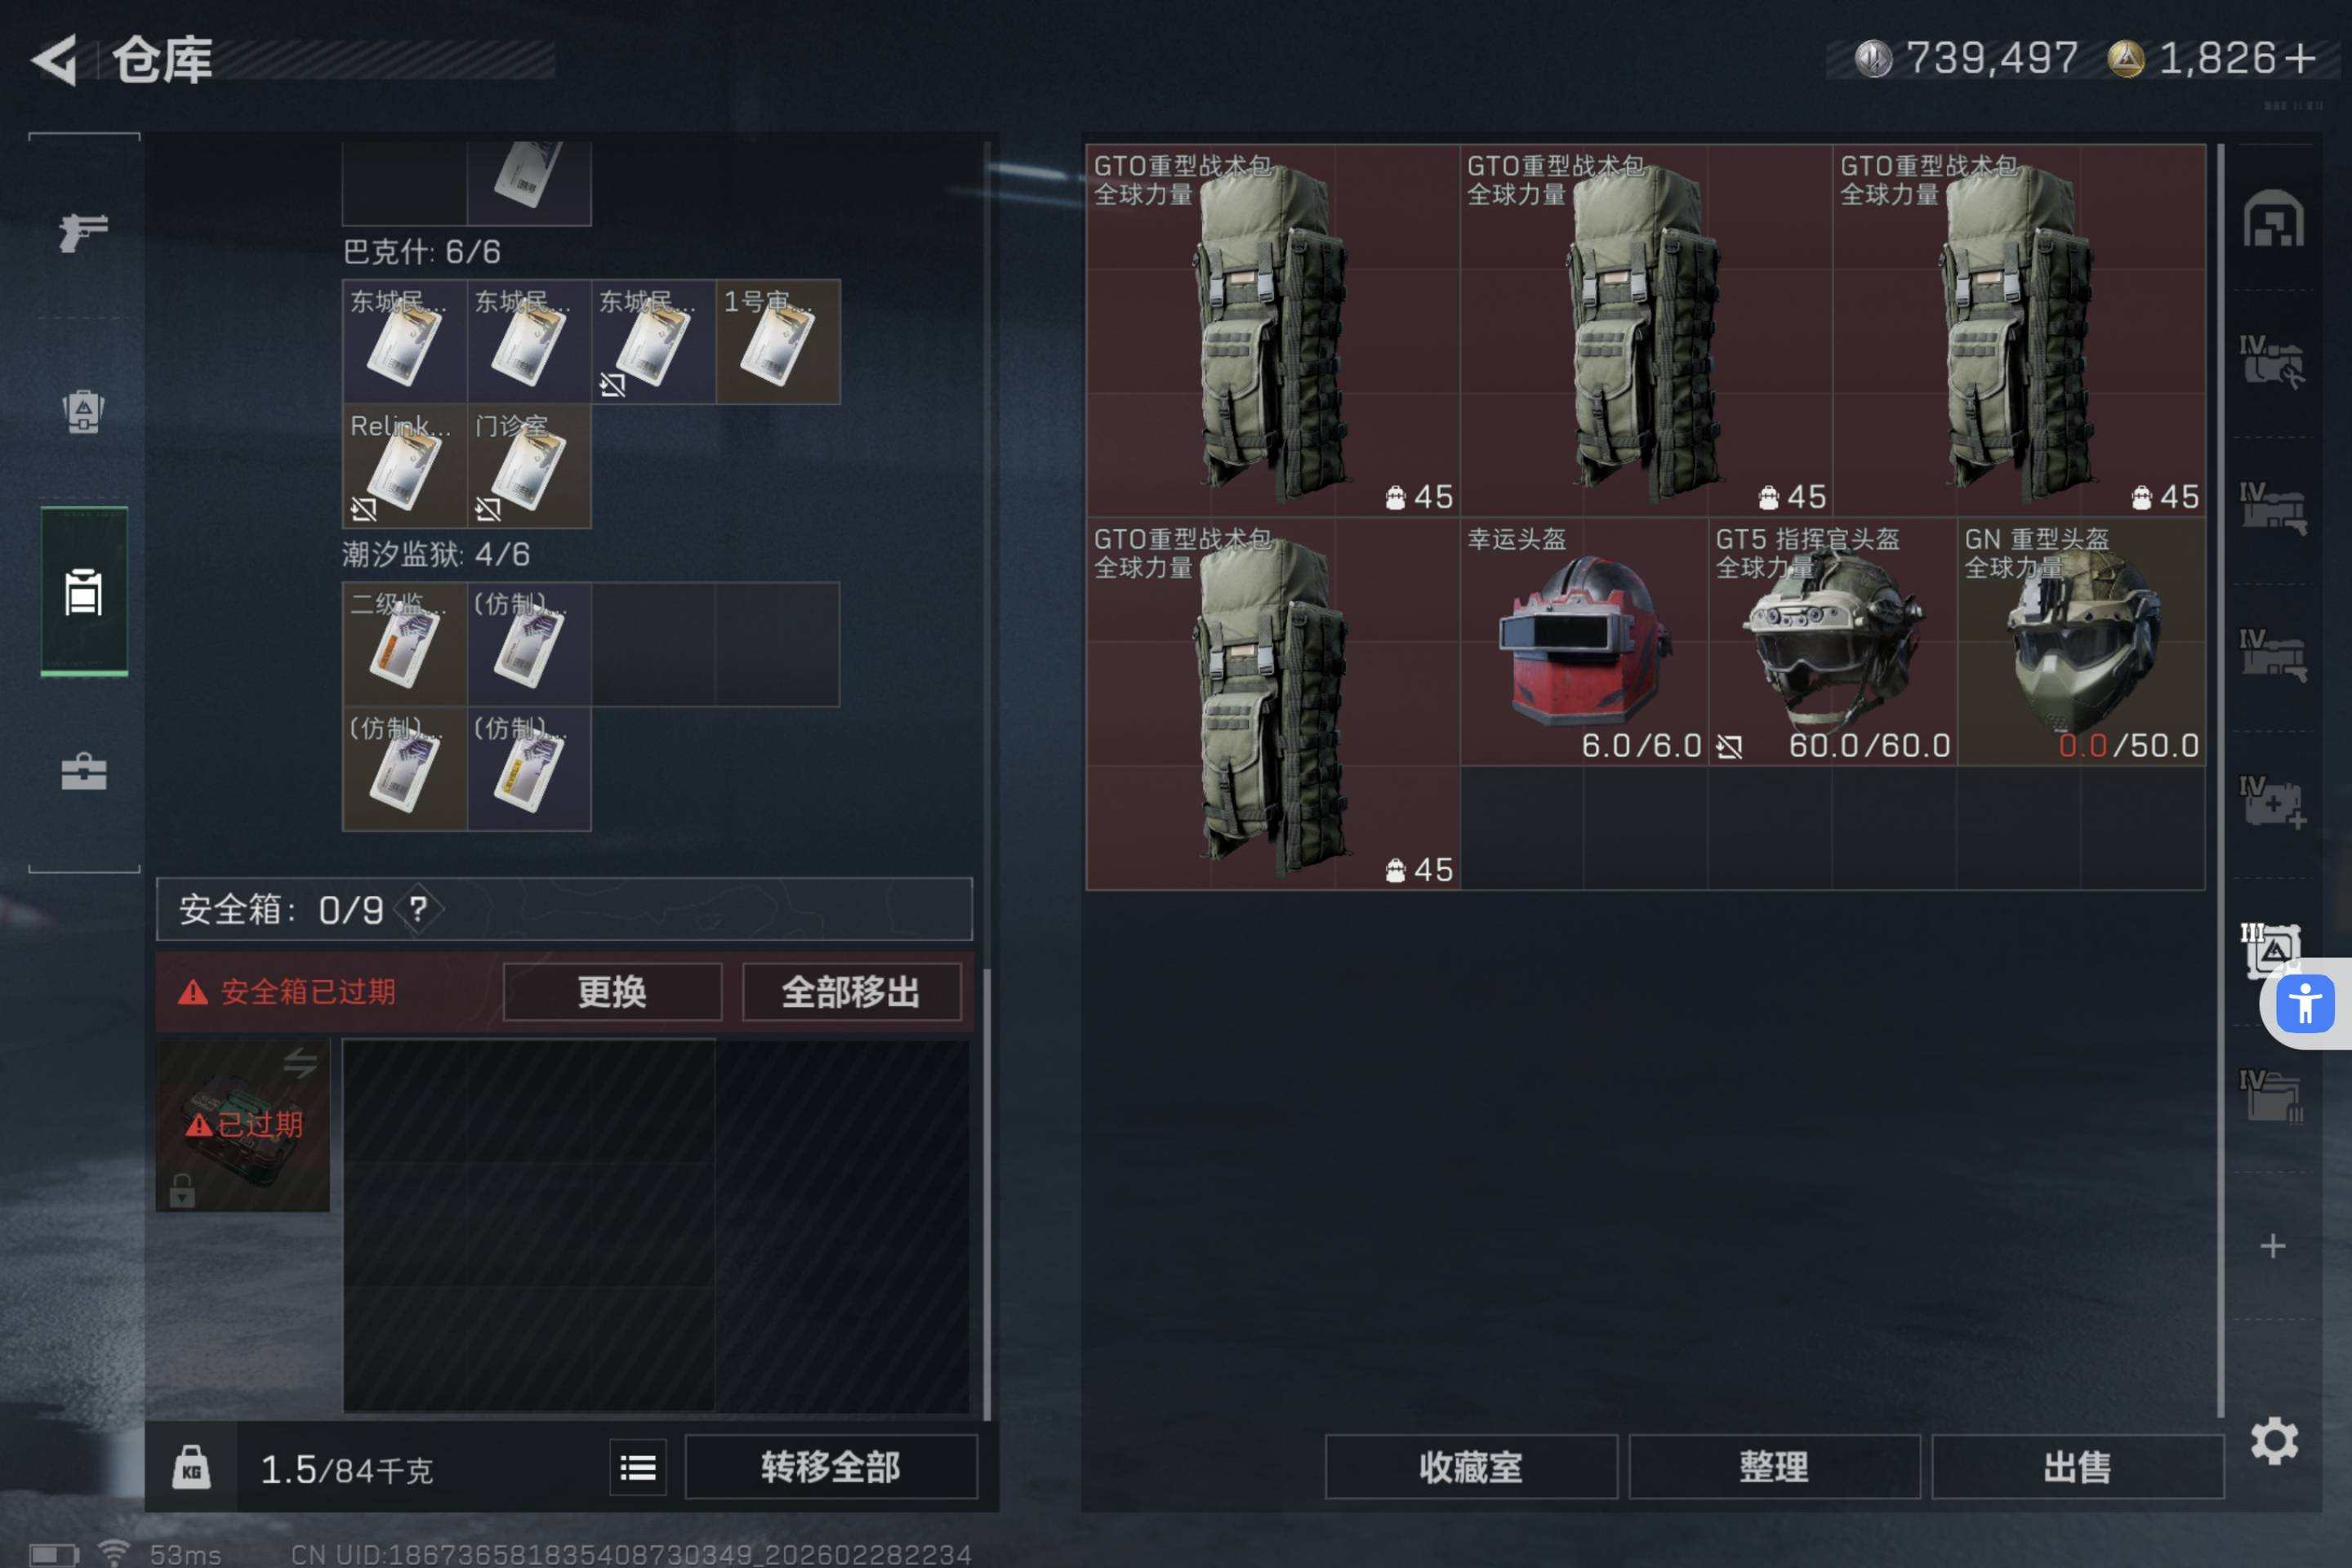Open the 收藏室 collection room
2352x1568 pixels.
coord(1471,1467)
